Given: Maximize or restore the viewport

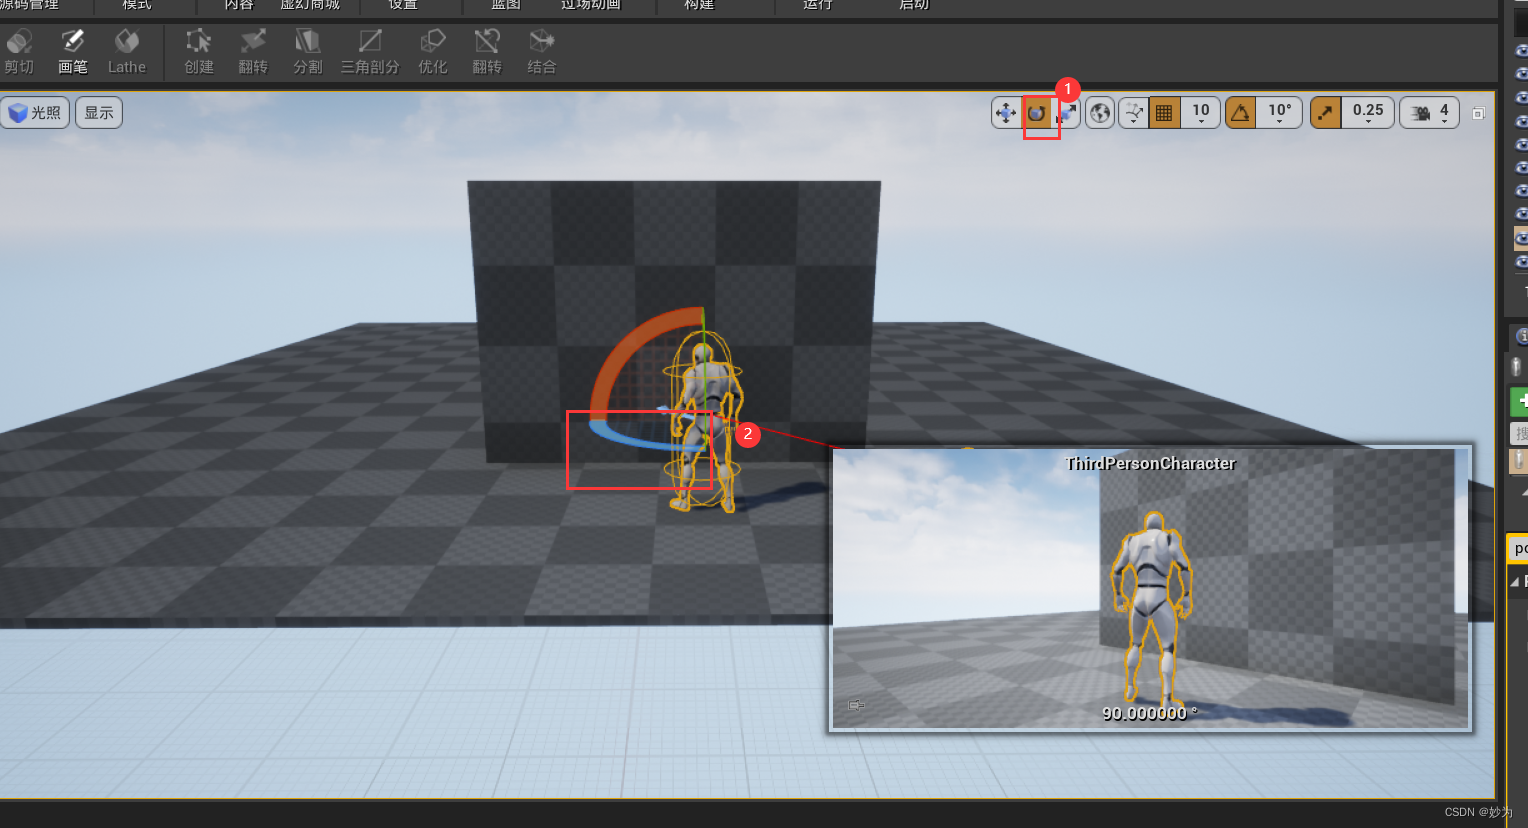Looking at the screenshot, I should [1478, 113].
